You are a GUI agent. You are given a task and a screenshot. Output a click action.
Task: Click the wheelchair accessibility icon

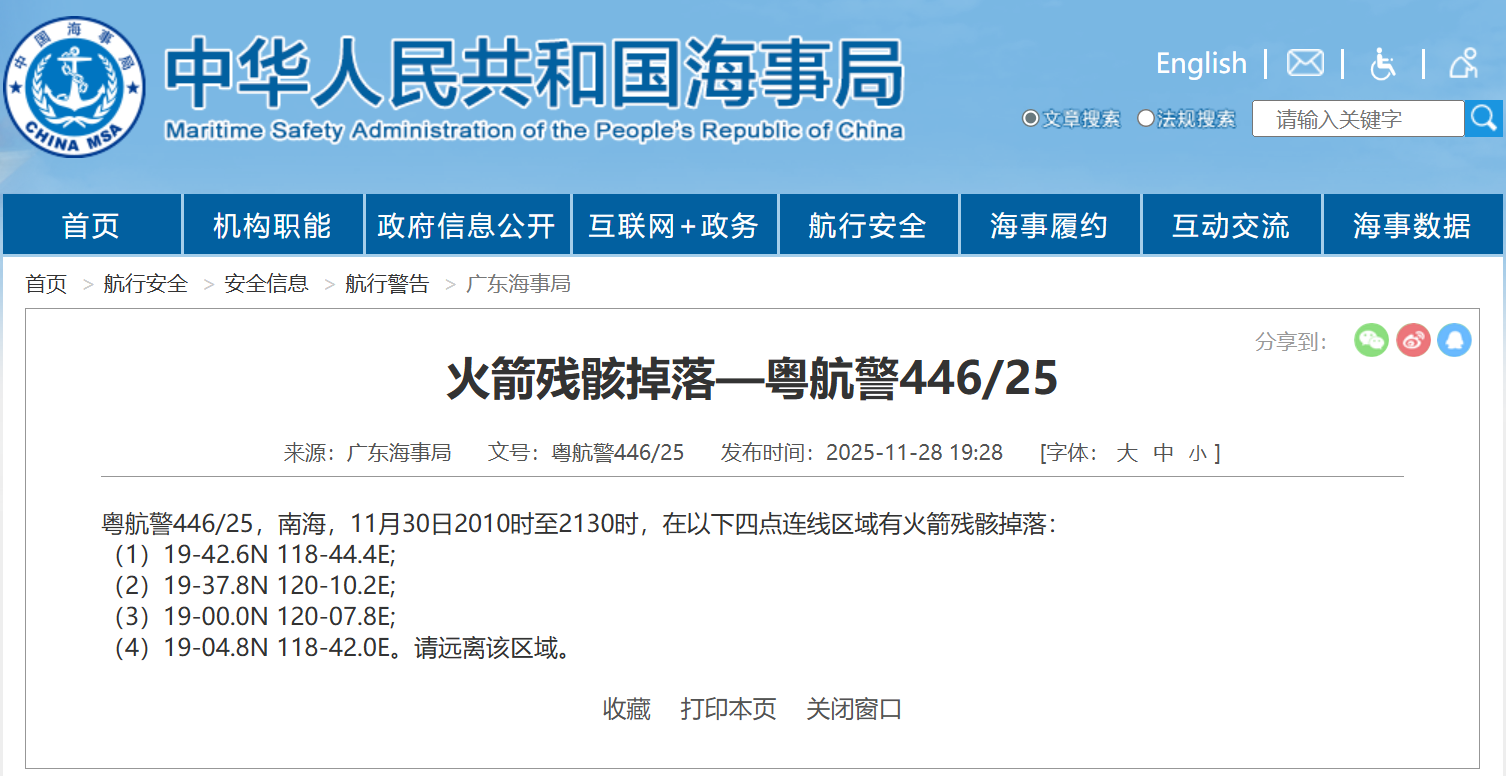tap(1382, 64)
